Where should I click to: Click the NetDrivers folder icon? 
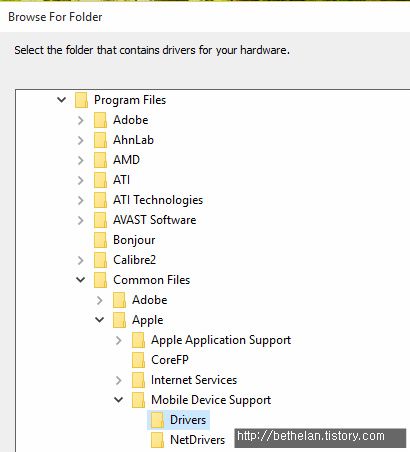157,440
